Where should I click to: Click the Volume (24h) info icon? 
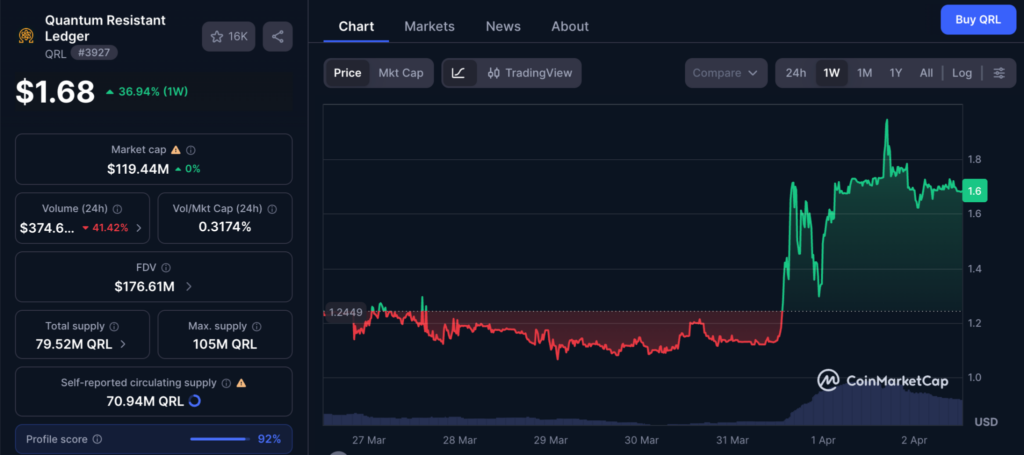coord(117,209)
